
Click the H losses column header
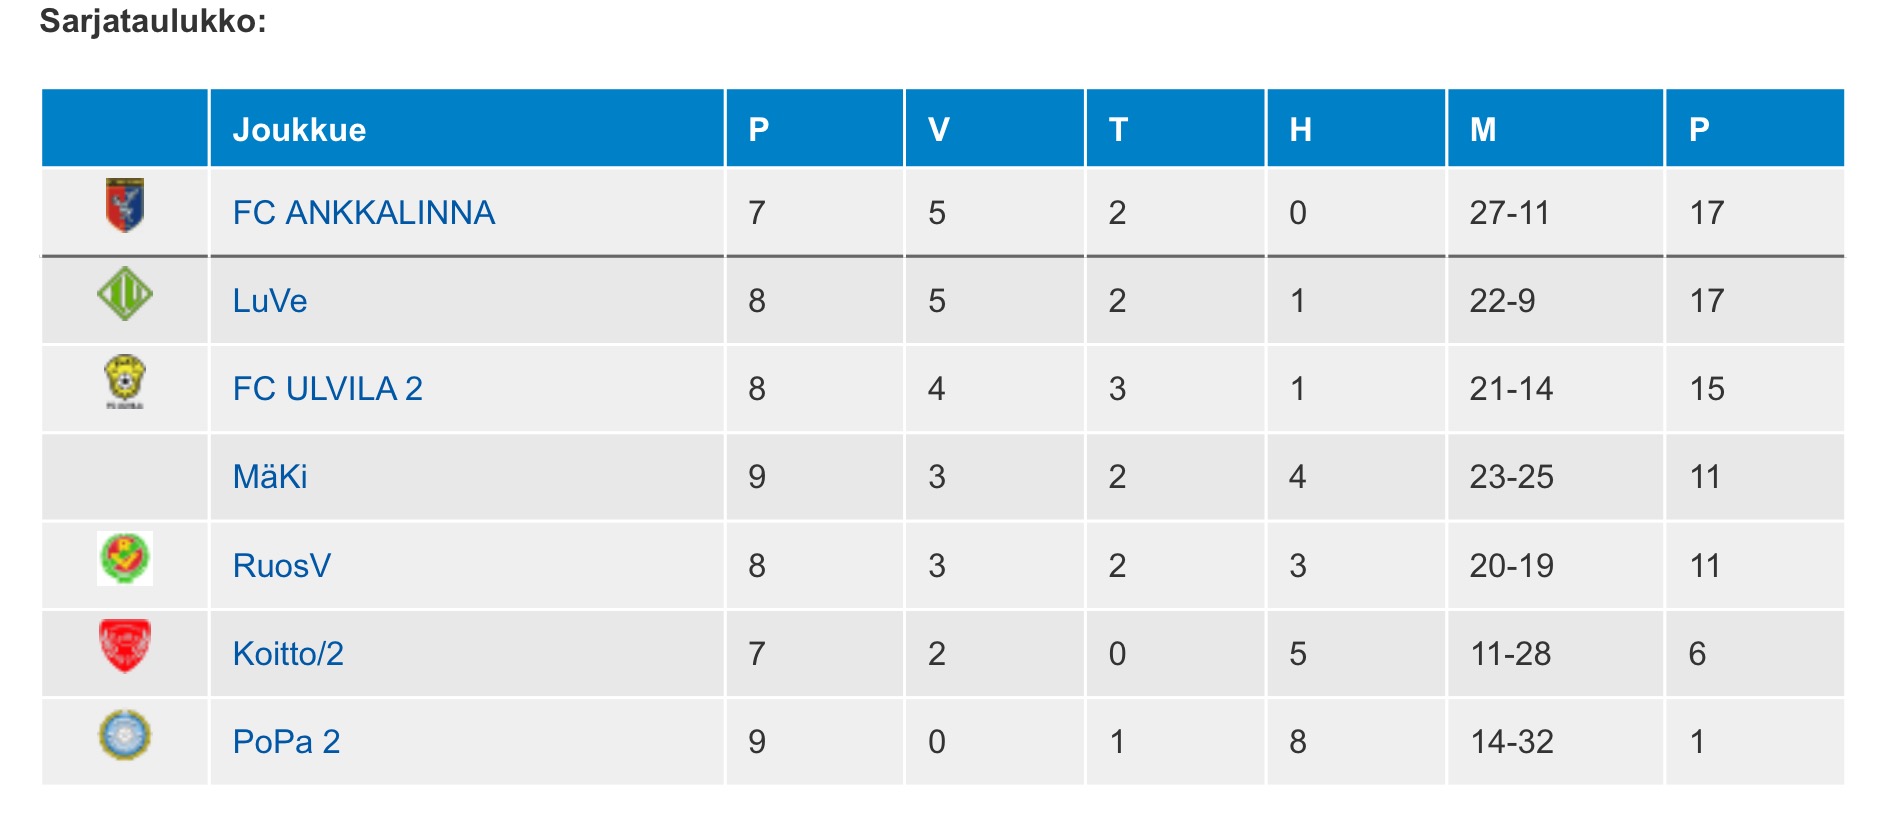(1300, 130)
